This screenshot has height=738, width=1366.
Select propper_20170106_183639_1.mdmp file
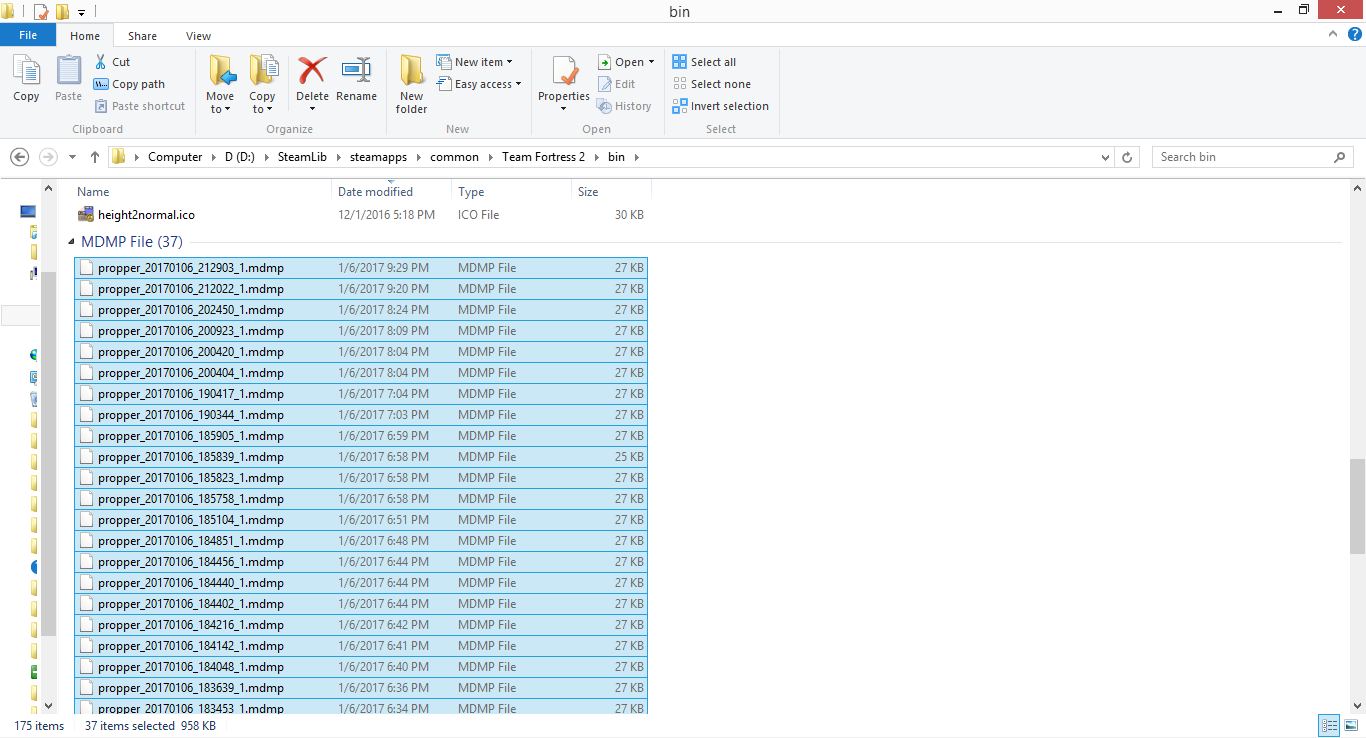[x=361, y=688]
